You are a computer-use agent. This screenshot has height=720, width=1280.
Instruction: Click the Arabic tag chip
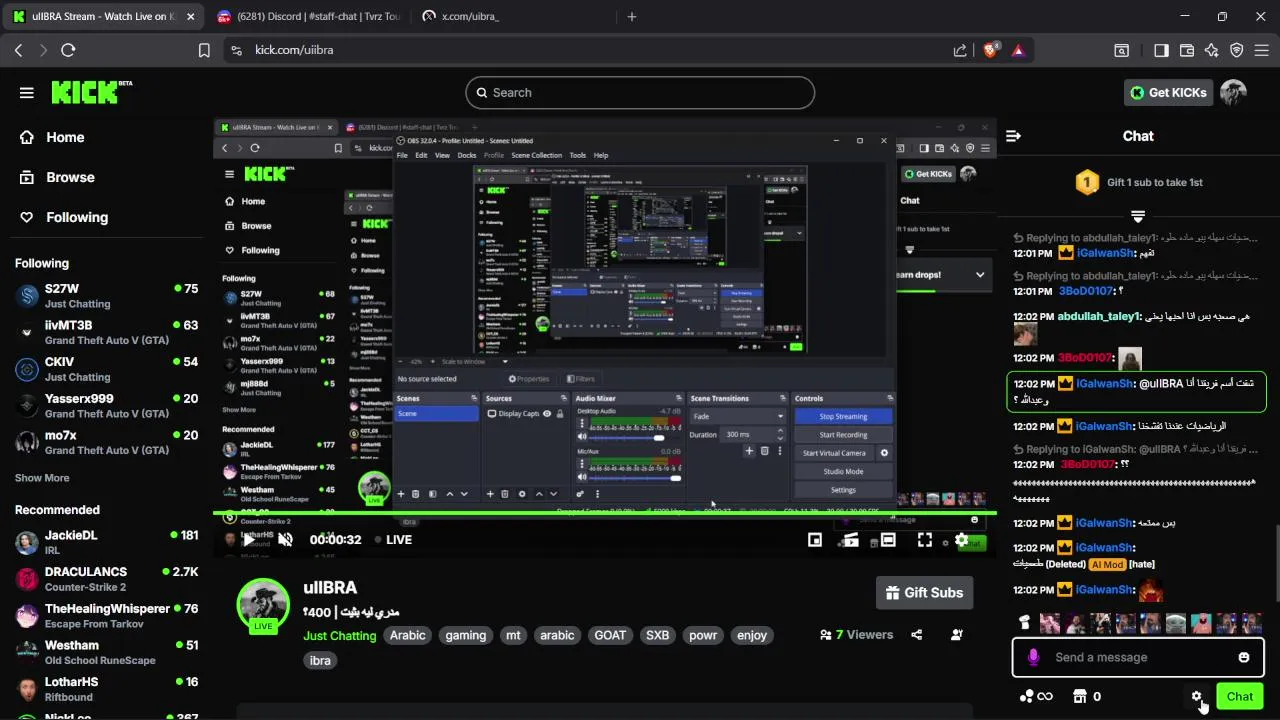click(x=408, y=635)
